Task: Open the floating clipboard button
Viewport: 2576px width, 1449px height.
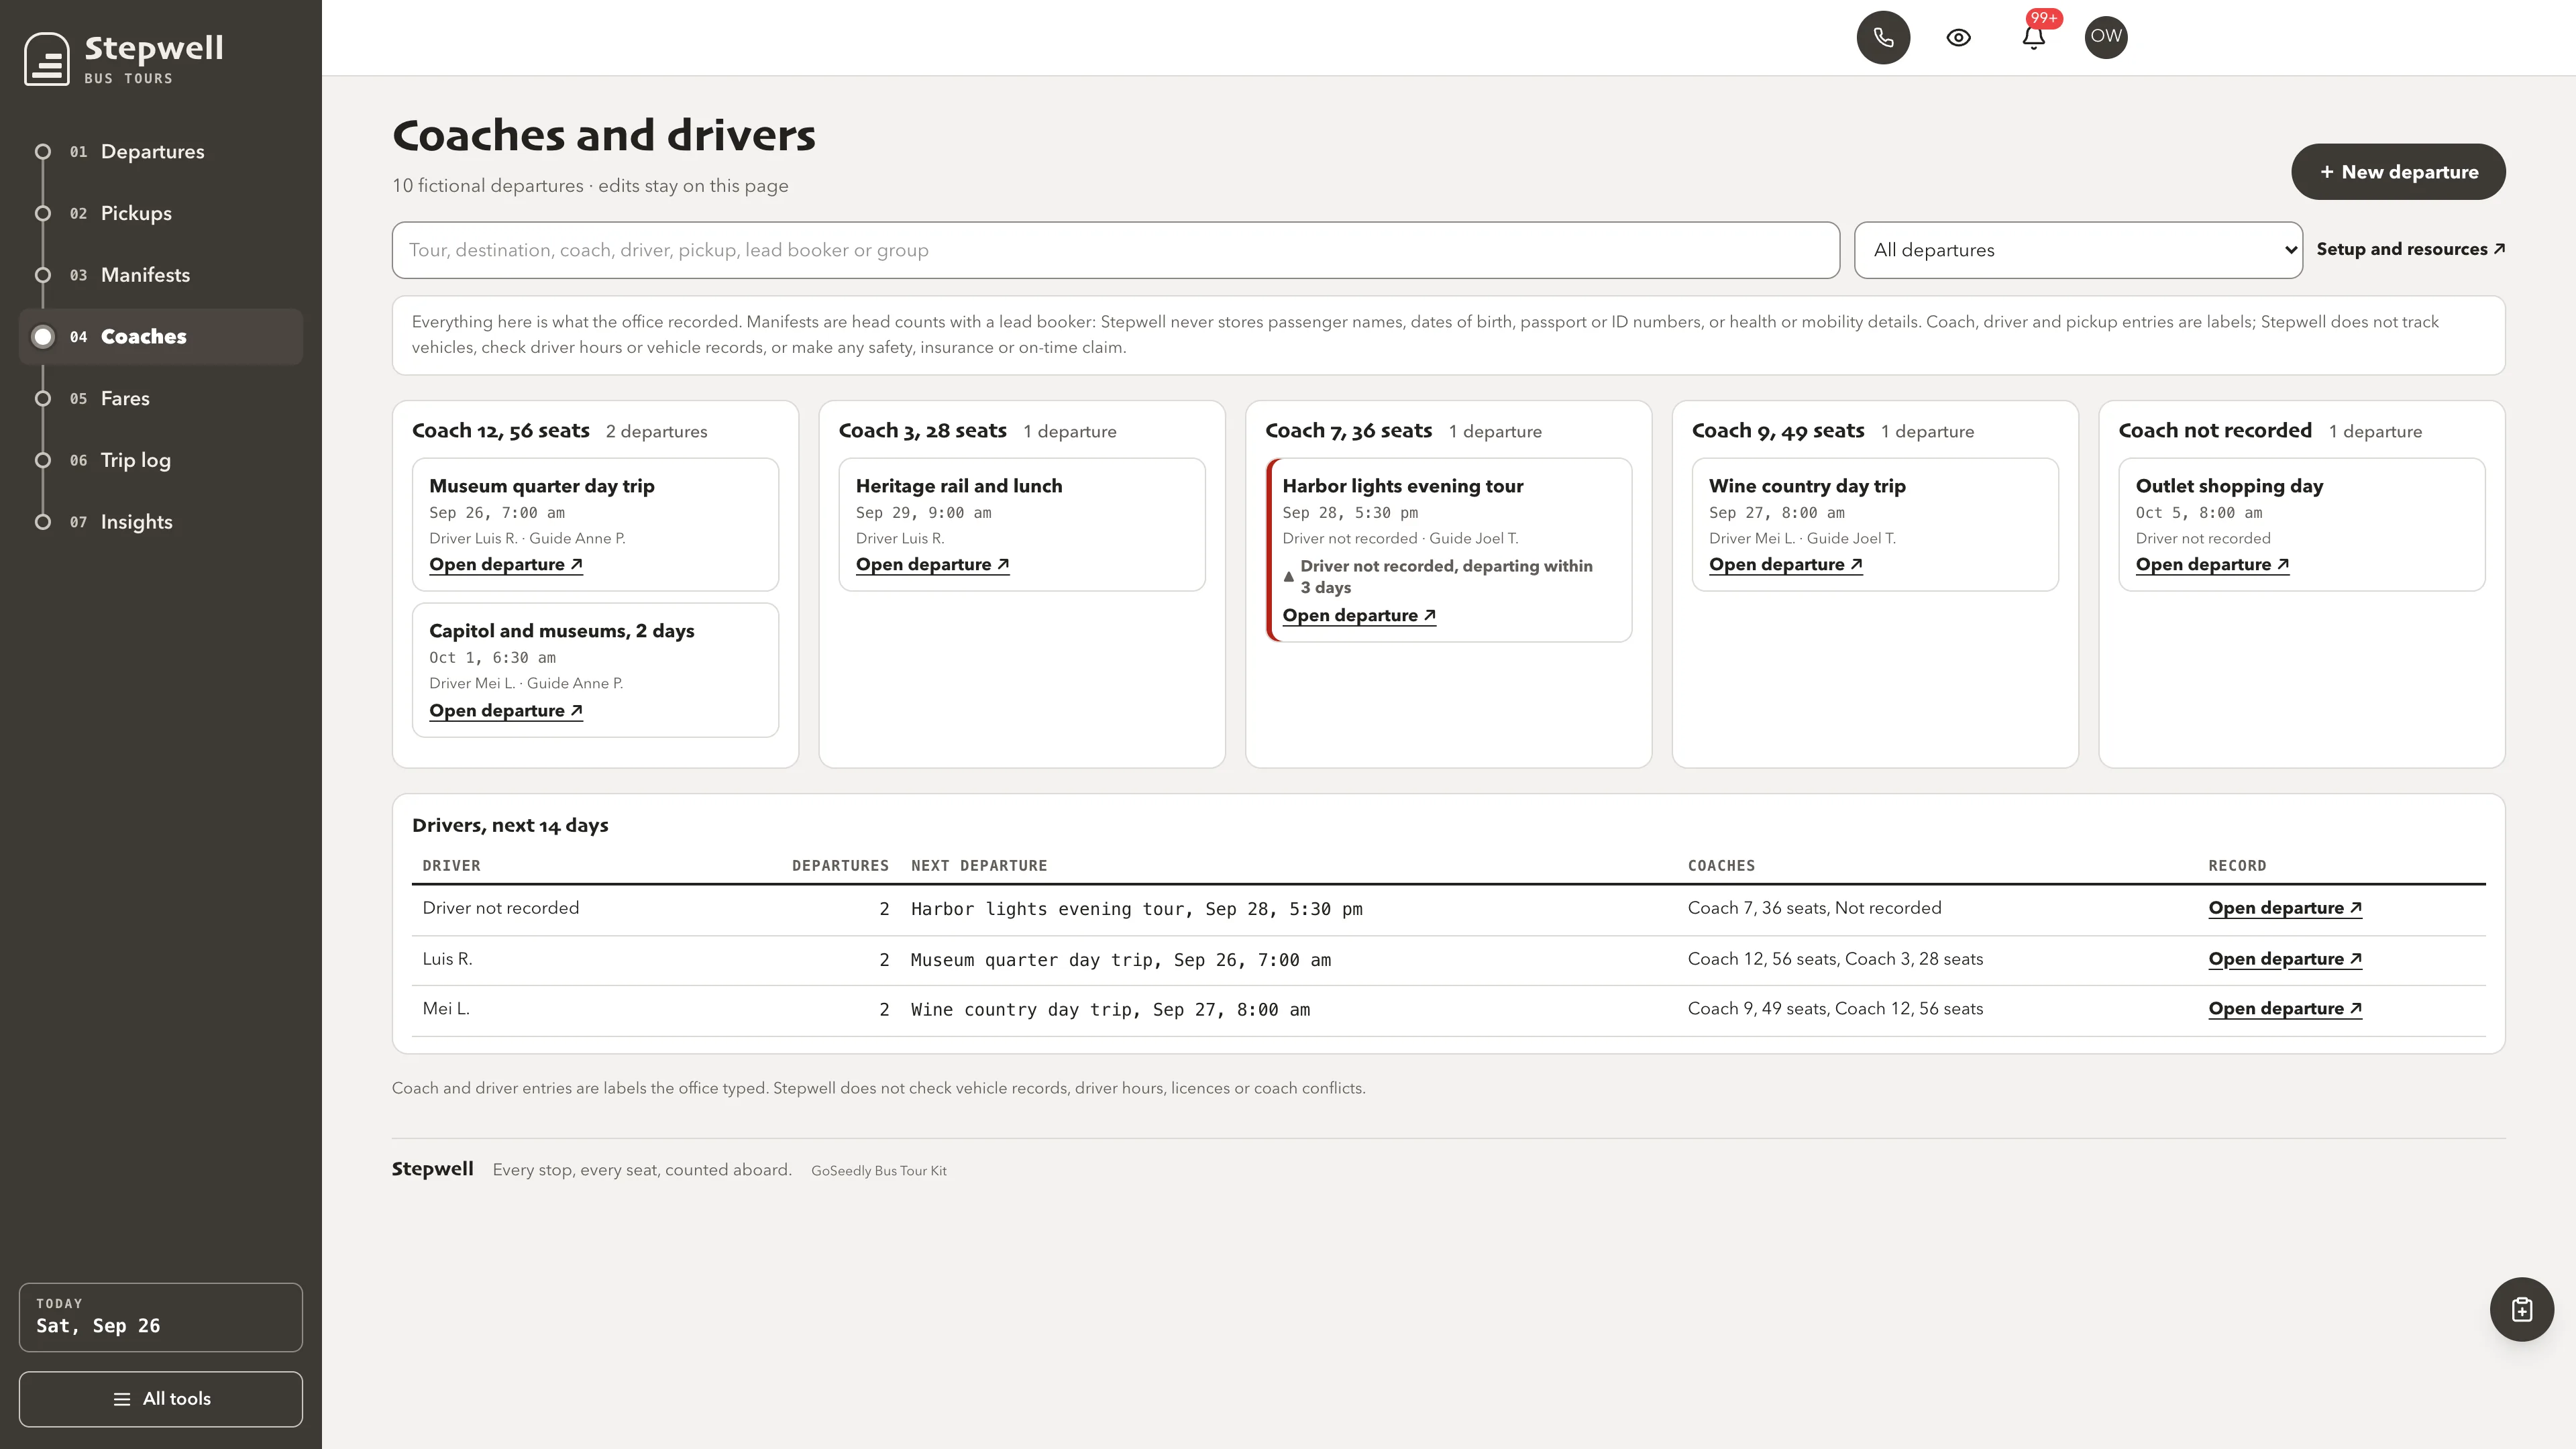Action: tap(2521, 1309)
